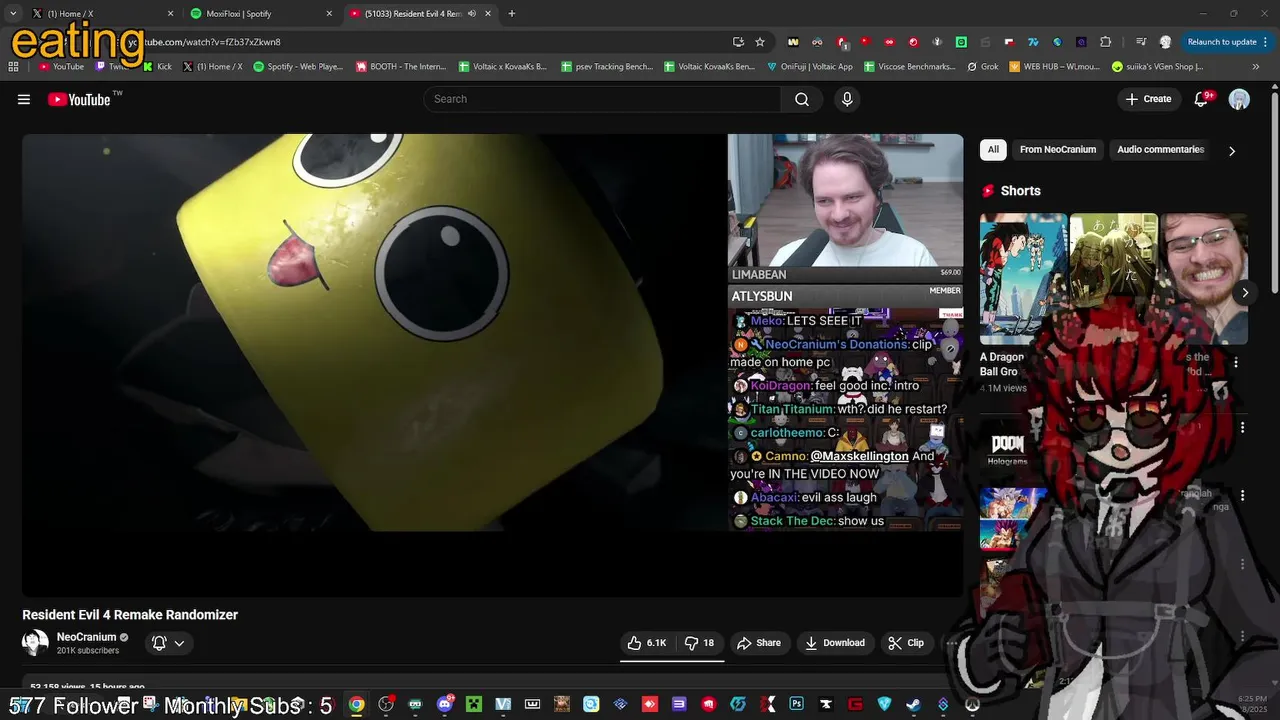Open the YouTube hamburger guide menu

24,99
